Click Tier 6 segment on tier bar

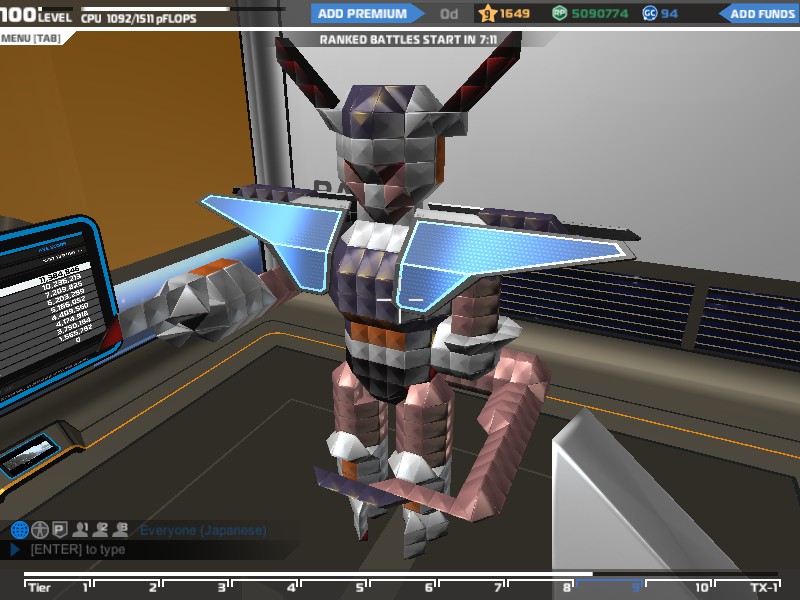click(x=403, y=587)
